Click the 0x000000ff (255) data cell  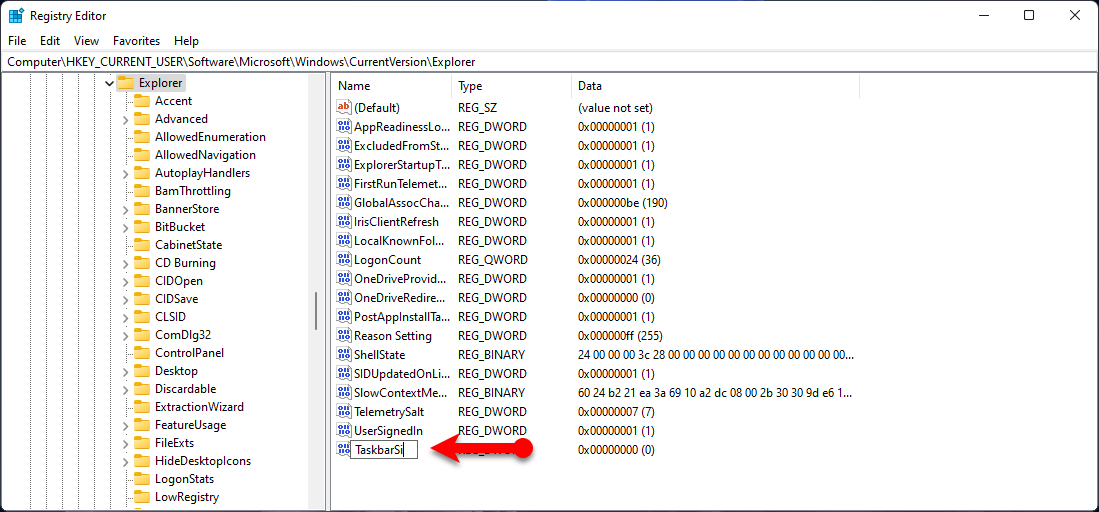coord(620,335)
